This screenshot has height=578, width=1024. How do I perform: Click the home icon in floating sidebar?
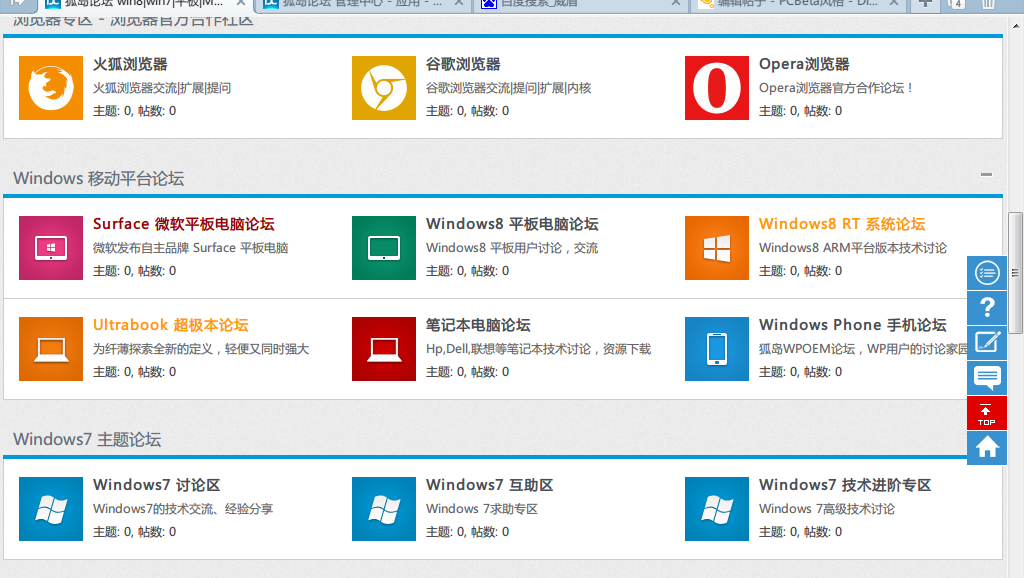coord(987,448)
